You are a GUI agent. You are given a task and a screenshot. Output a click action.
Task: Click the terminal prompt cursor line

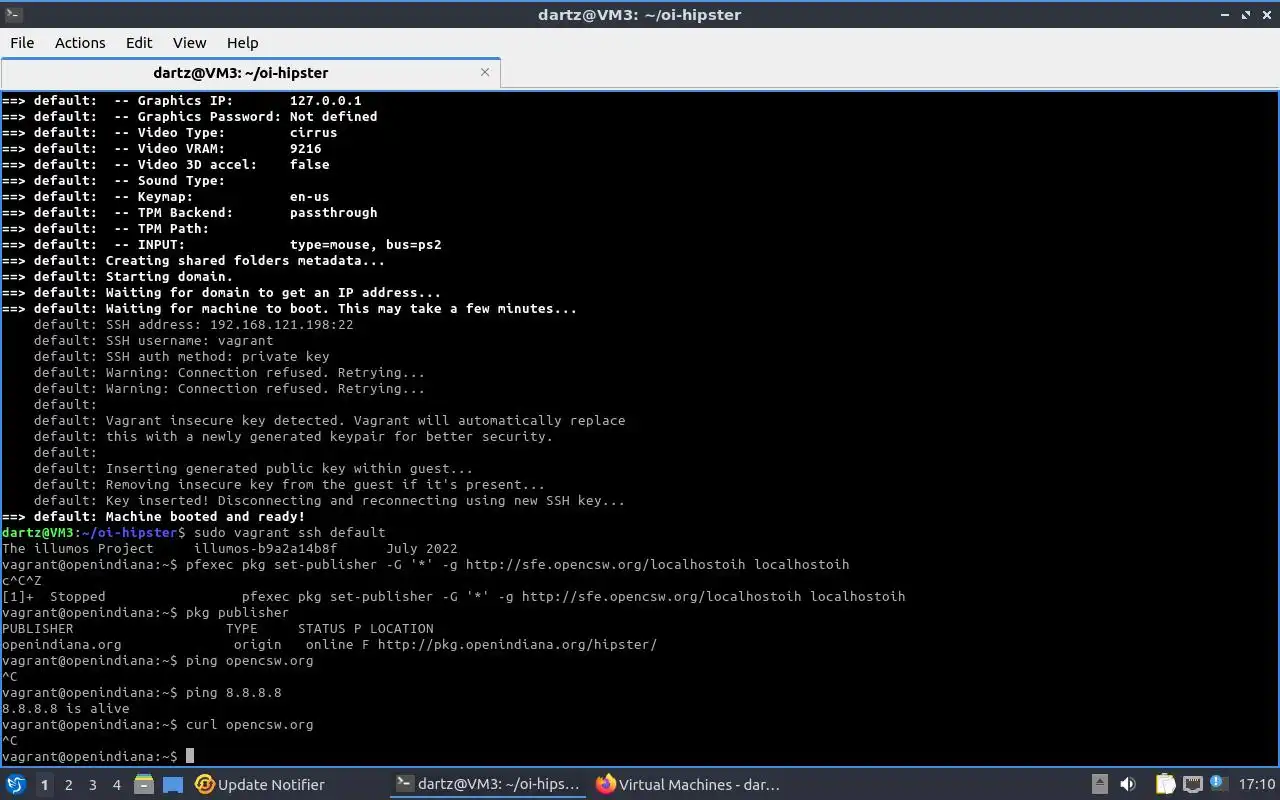click(x=96, y=756)
